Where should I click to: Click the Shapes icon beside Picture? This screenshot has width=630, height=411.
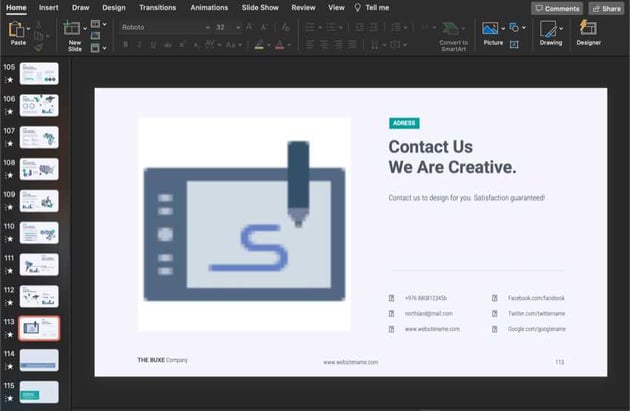coord(513,27)
